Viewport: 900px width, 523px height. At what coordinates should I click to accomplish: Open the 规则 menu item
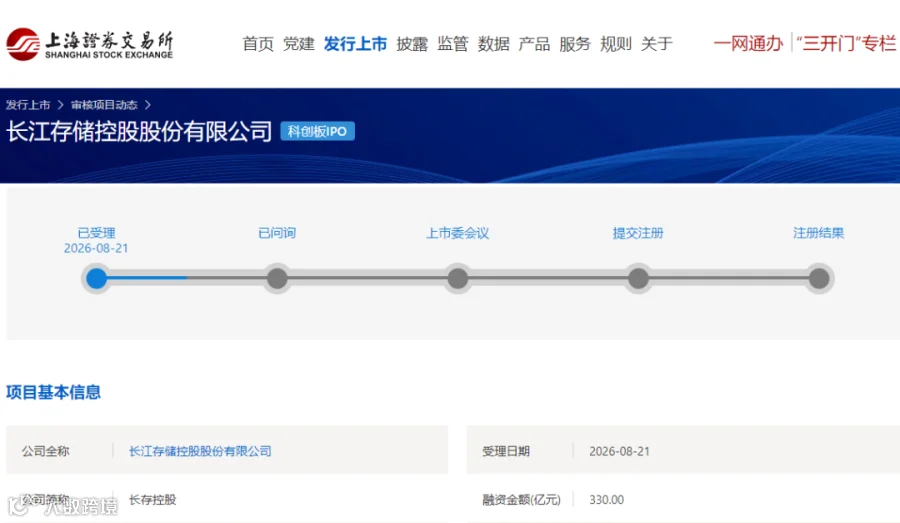click(x=616, y=44)
